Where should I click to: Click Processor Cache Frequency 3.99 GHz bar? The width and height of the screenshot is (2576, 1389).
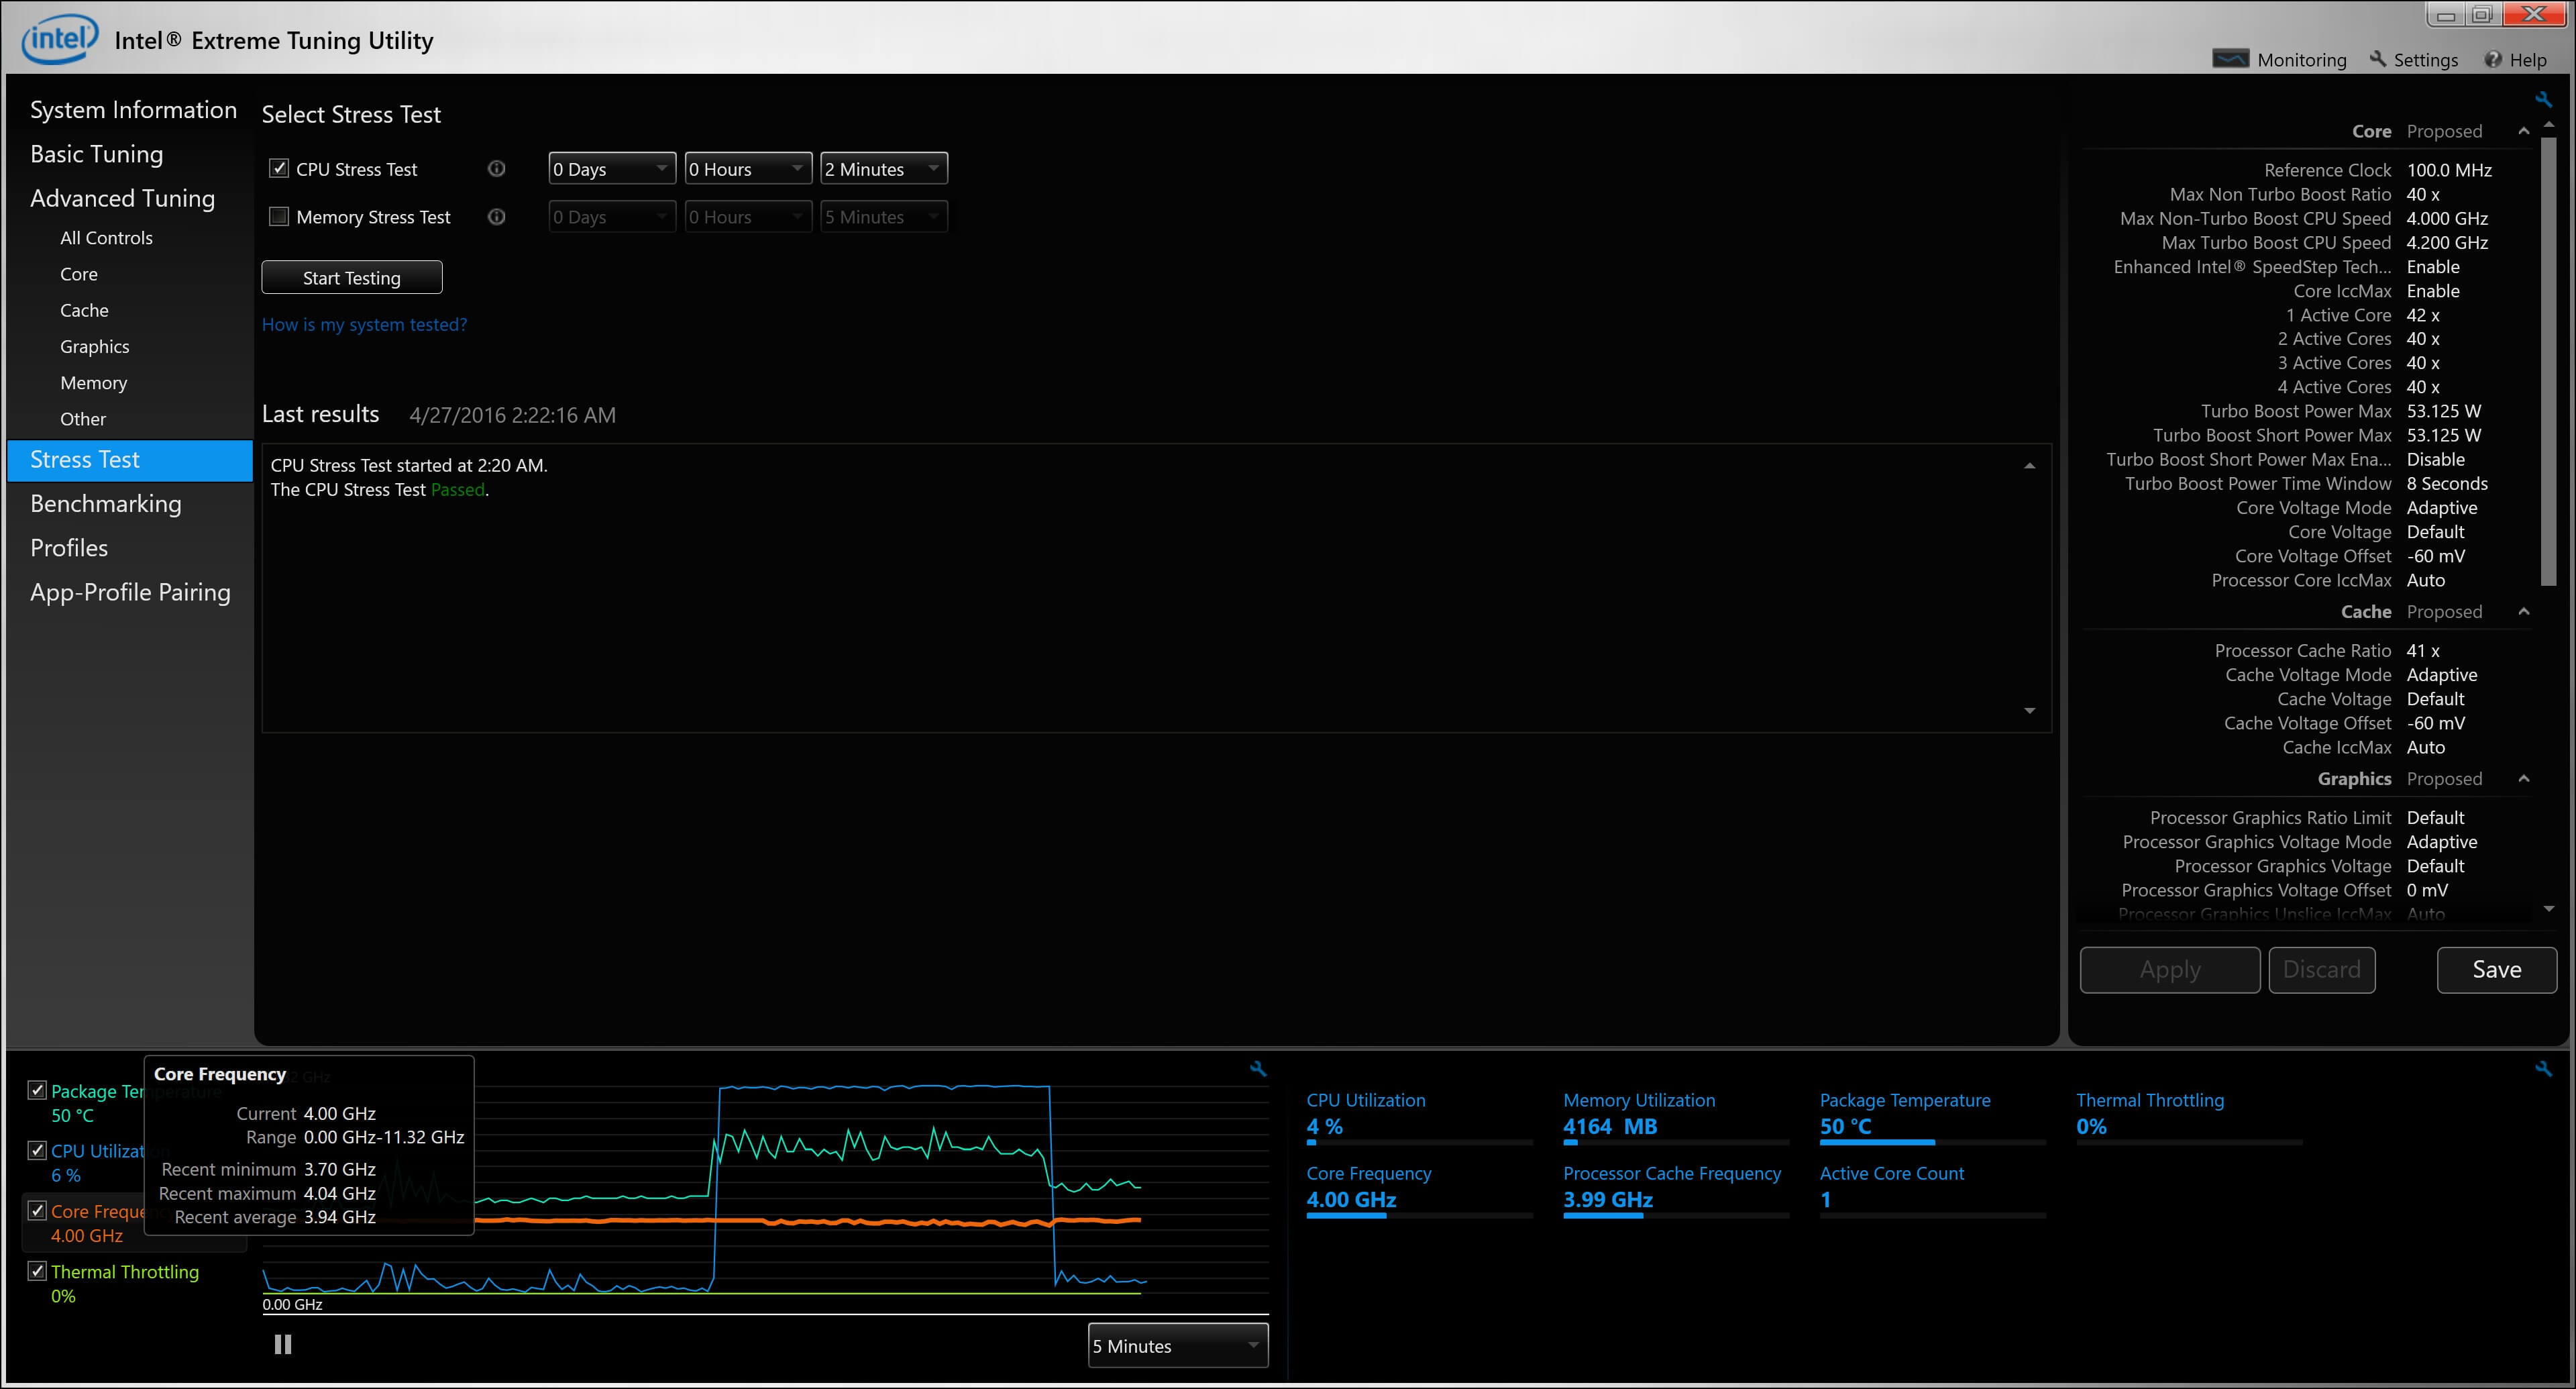click(1676, 1215)
